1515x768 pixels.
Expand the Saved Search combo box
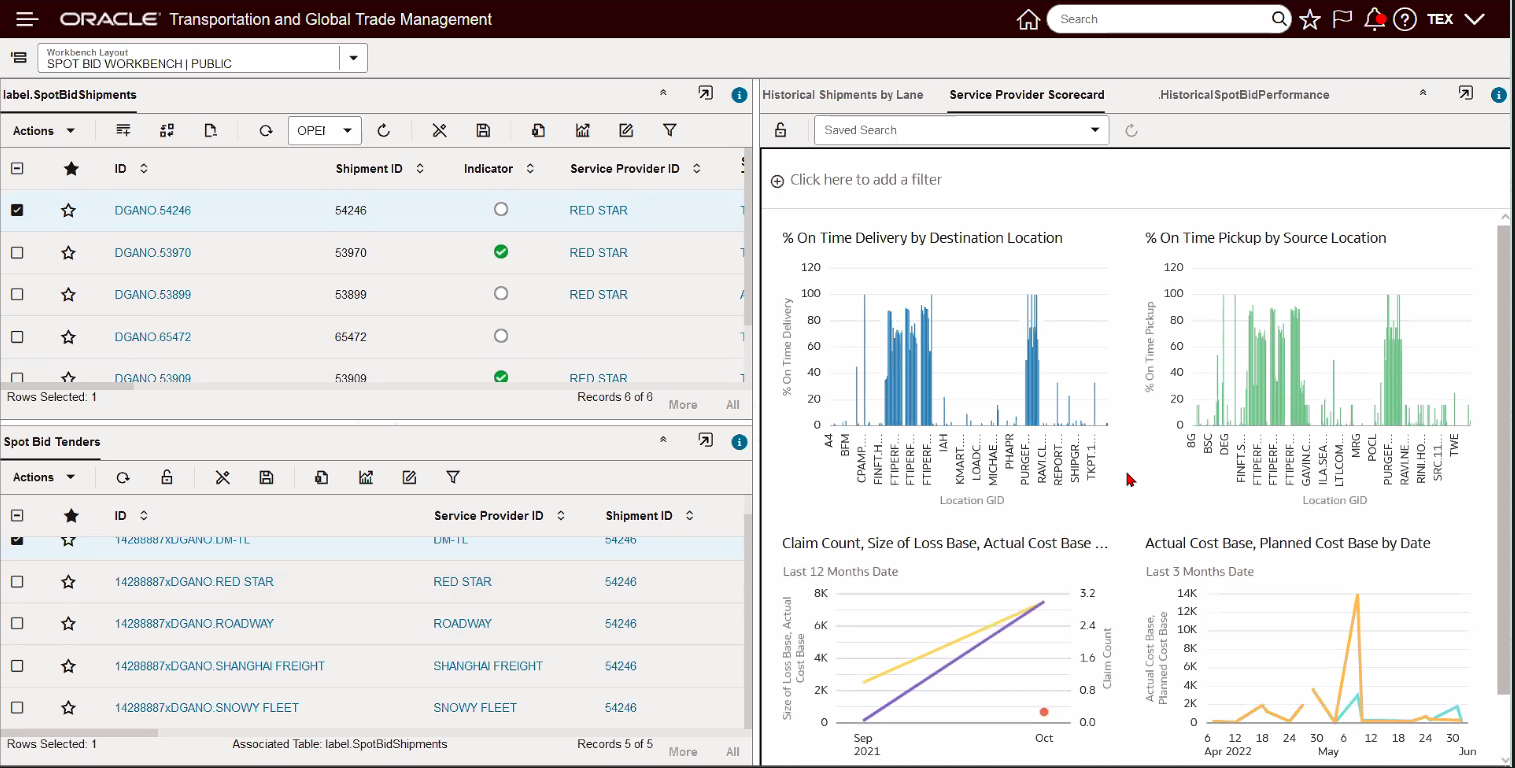pos(1094,130)
